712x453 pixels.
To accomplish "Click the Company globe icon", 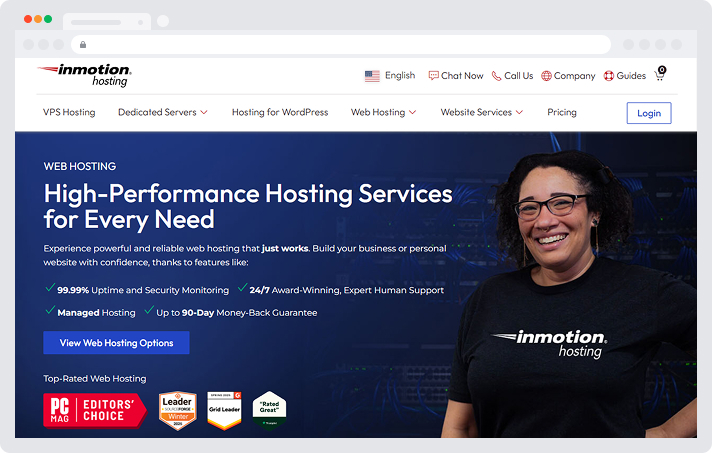I will (546, 76).
